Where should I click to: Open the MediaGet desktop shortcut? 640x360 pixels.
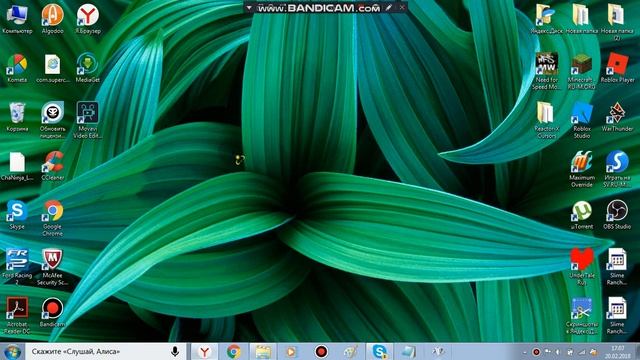point(88,68)
